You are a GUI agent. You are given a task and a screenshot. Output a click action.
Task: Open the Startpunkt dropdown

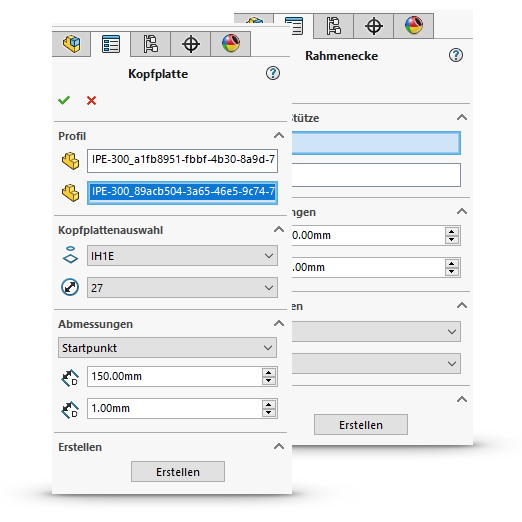(x=167, y=348)
